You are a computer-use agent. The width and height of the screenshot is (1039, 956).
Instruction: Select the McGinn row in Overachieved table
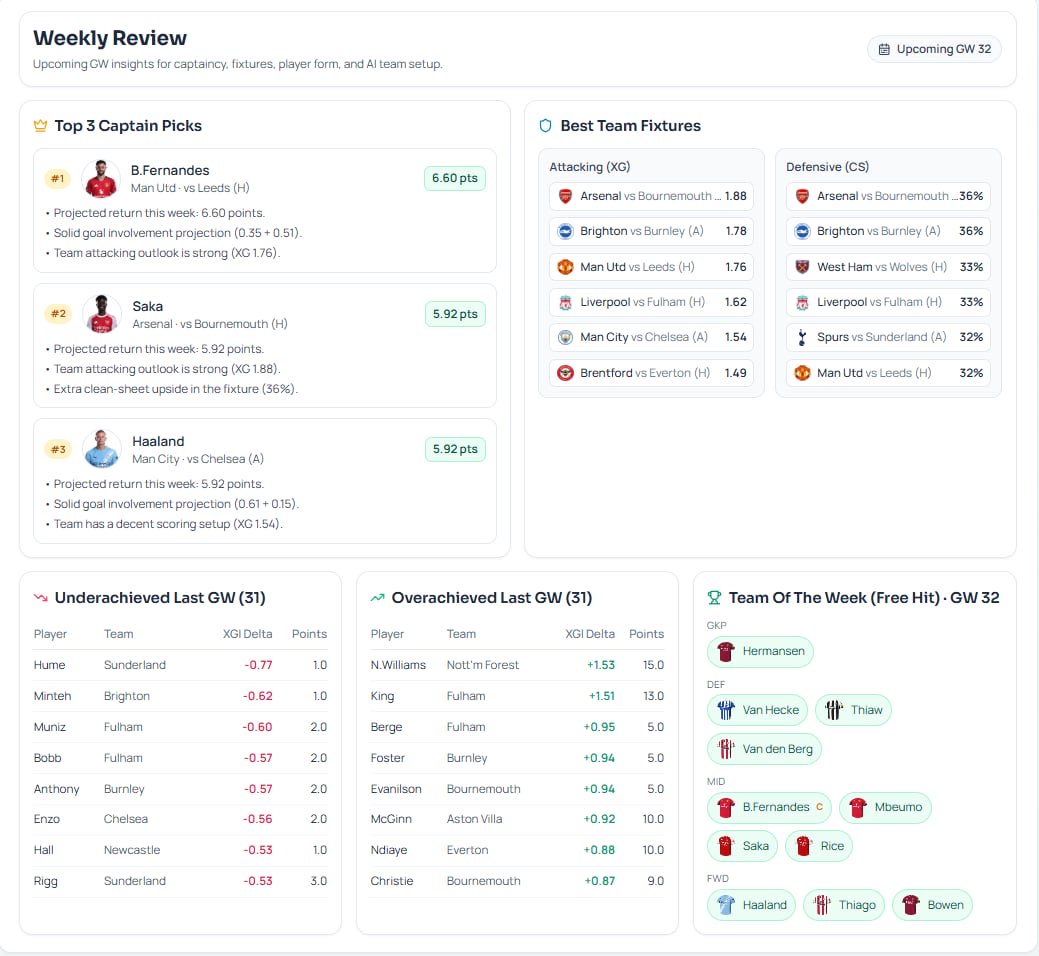pos(517,820)
